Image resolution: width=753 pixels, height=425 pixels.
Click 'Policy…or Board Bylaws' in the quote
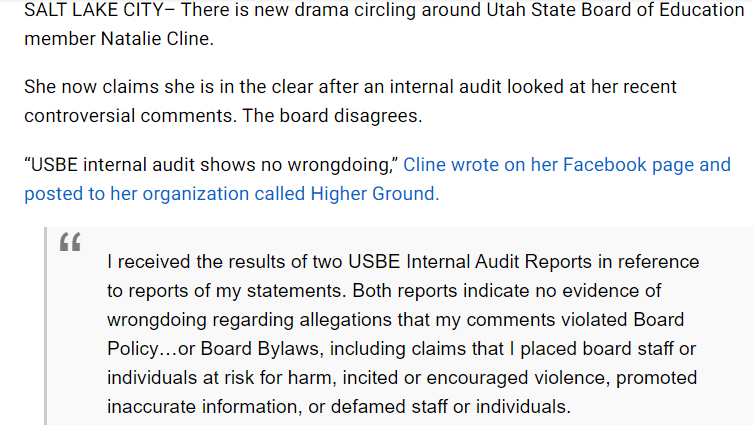point(213,349)
